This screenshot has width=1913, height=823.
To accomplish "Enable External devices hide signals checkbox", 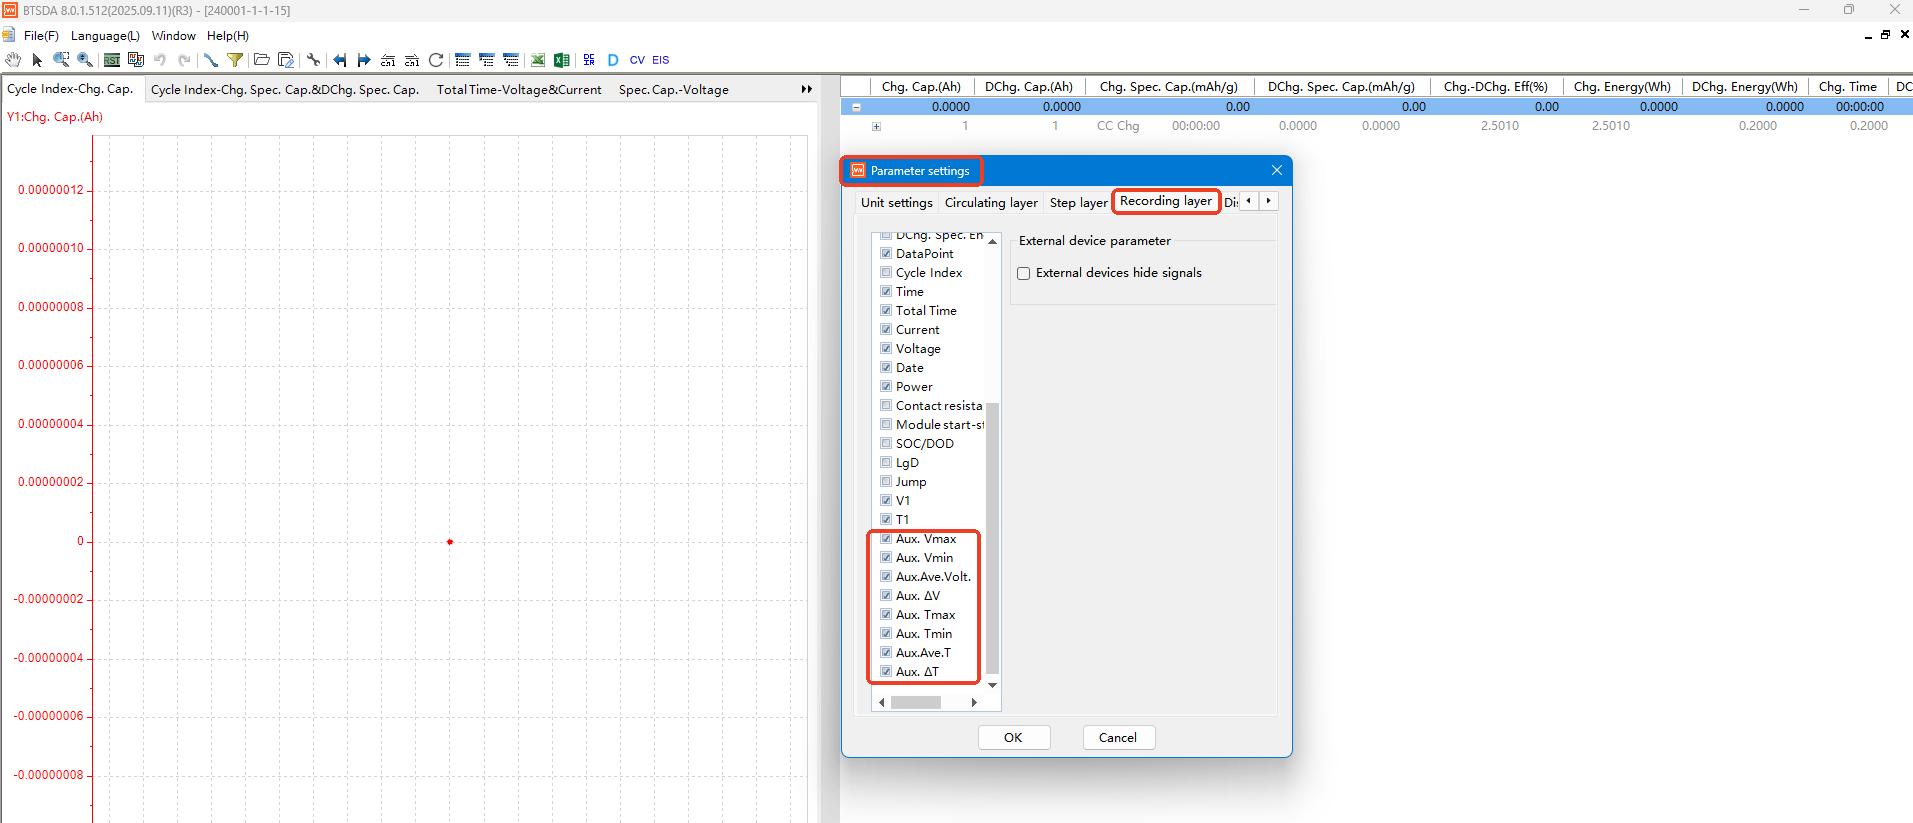I will pyautogui.click(x=1023, y=273).
